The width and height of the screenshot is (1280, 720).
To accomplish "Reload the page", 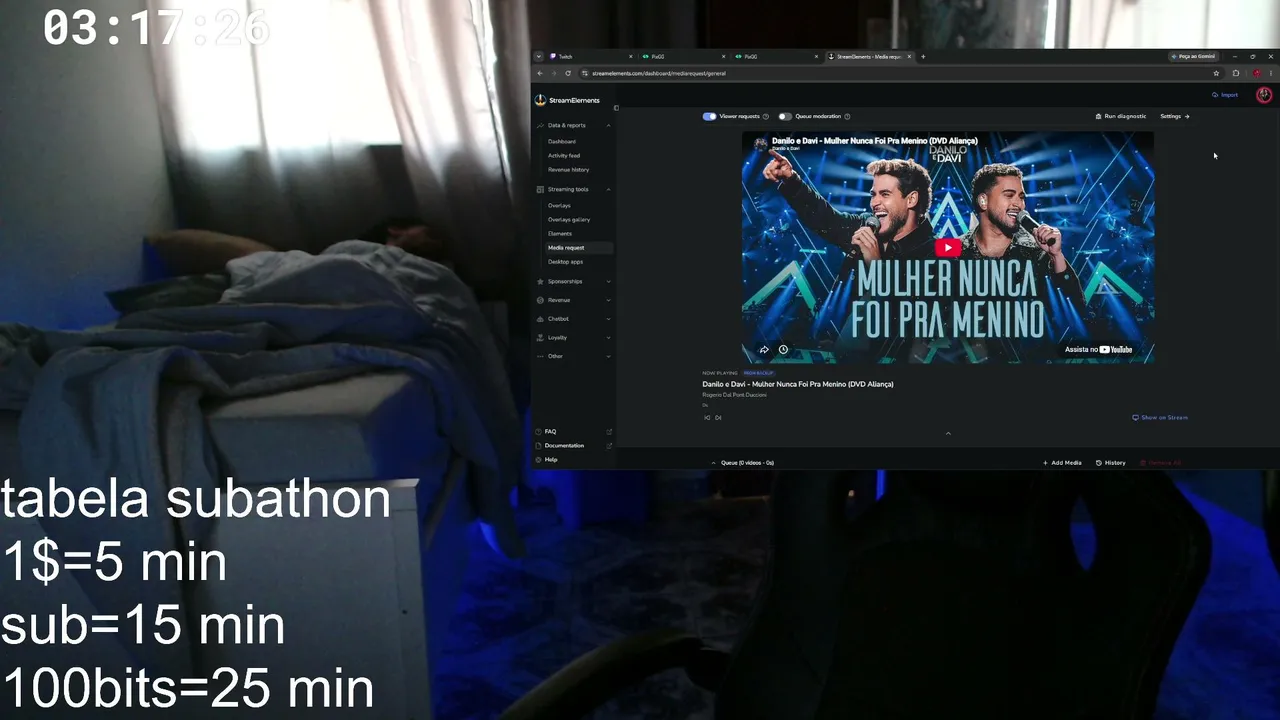I will pyautogui.click(x=568, y=73).
